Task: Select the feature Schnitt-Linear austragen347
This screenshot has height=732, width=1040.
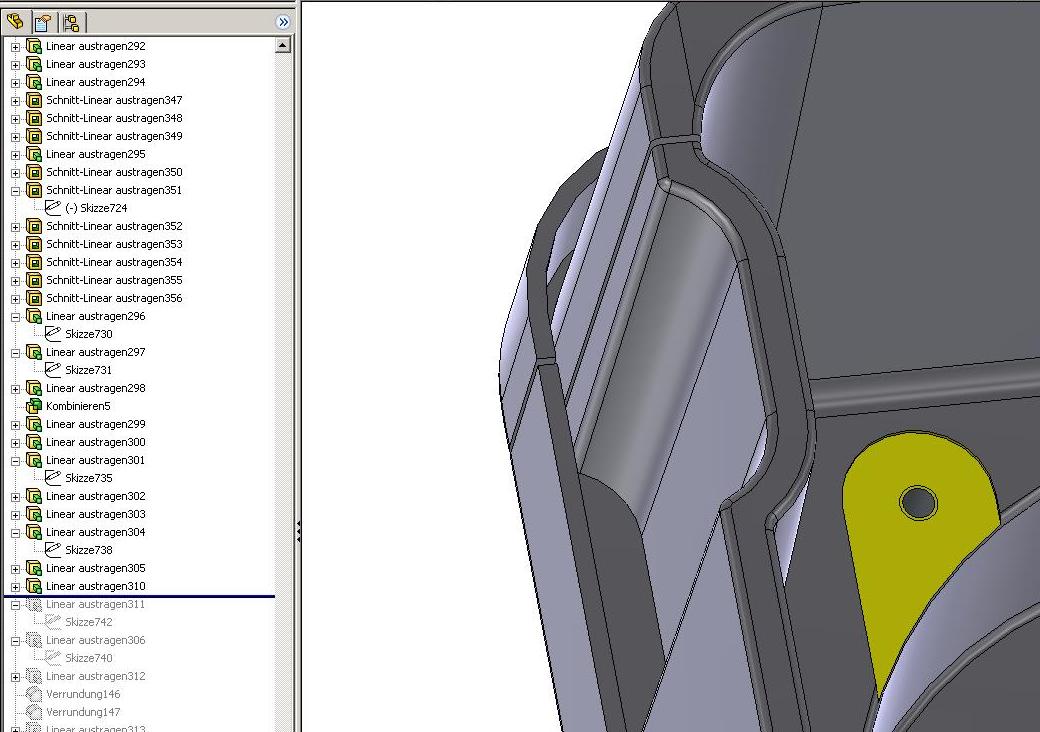Action: pos(114,100)
